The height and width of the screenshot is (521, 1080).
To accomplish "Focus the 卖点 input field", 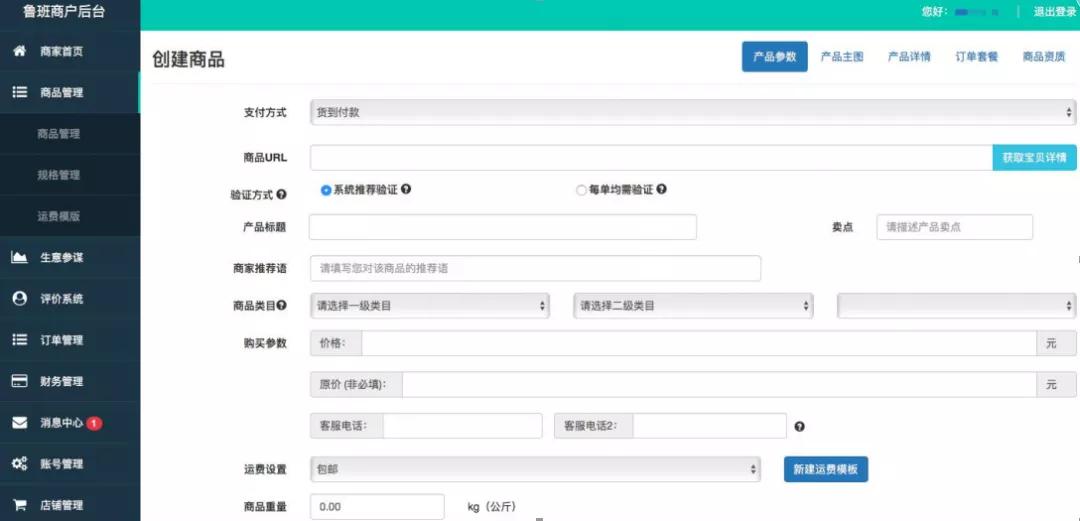I will pyautogui.click(x=955, y=227).
